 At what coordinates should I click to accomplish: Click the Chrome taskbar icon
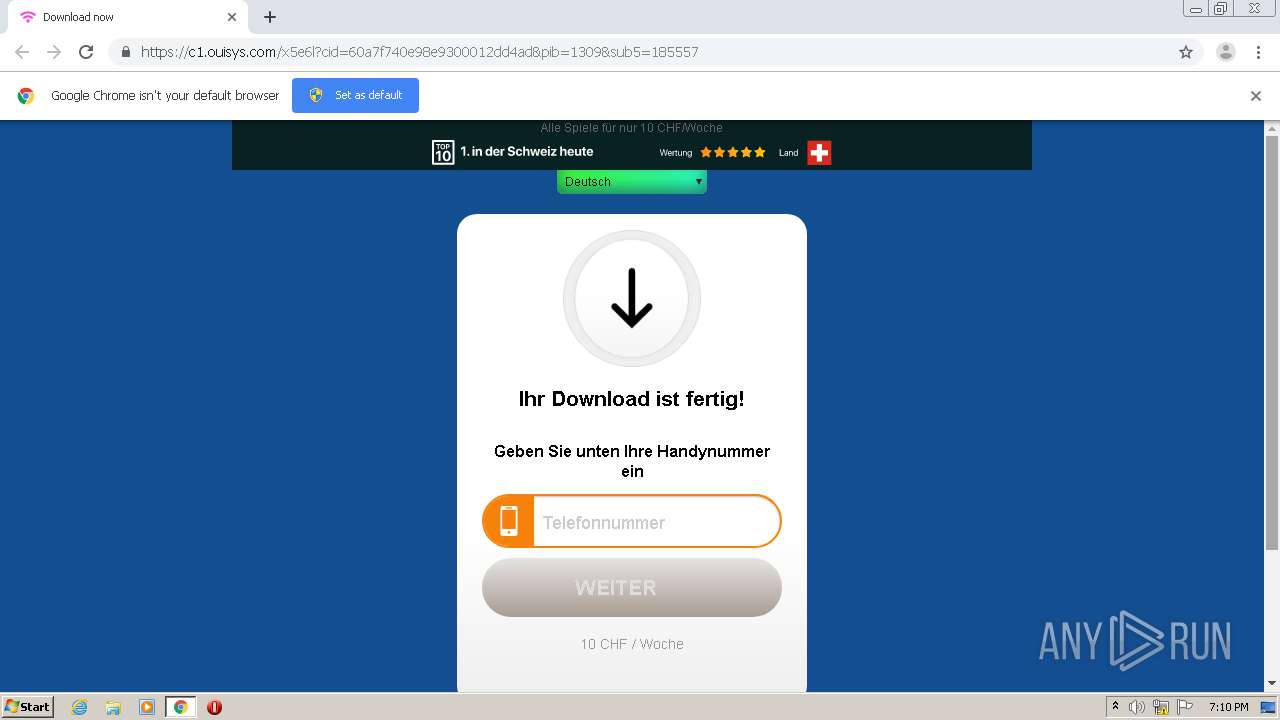pyautogui.click(x=180, y=707)
